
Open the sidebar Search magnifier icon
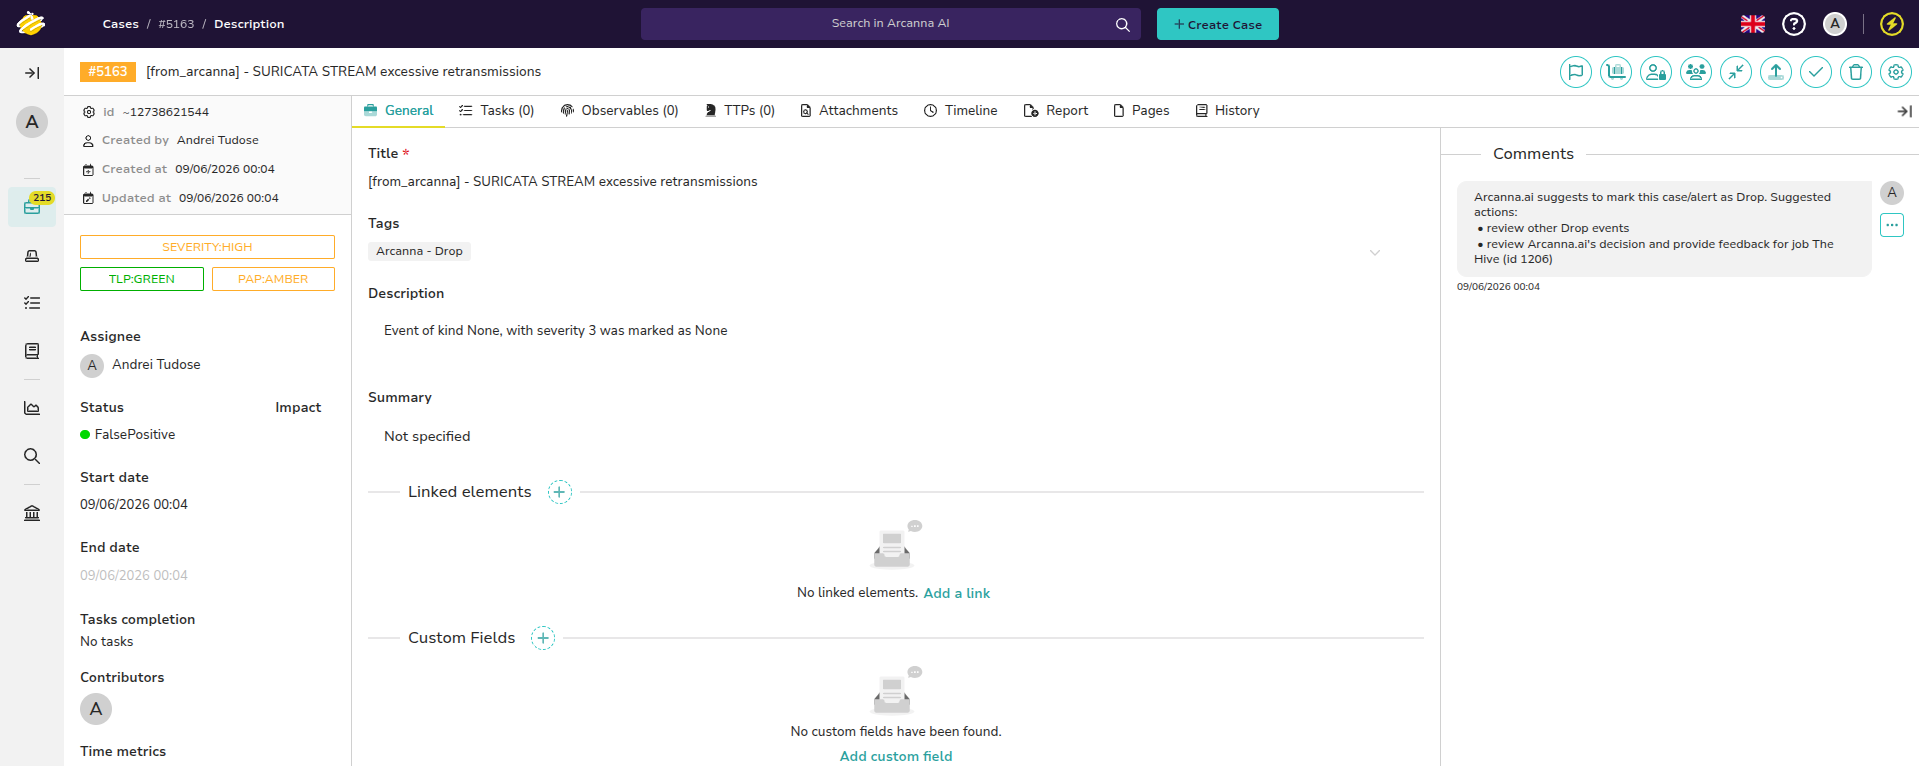(32, 456)
